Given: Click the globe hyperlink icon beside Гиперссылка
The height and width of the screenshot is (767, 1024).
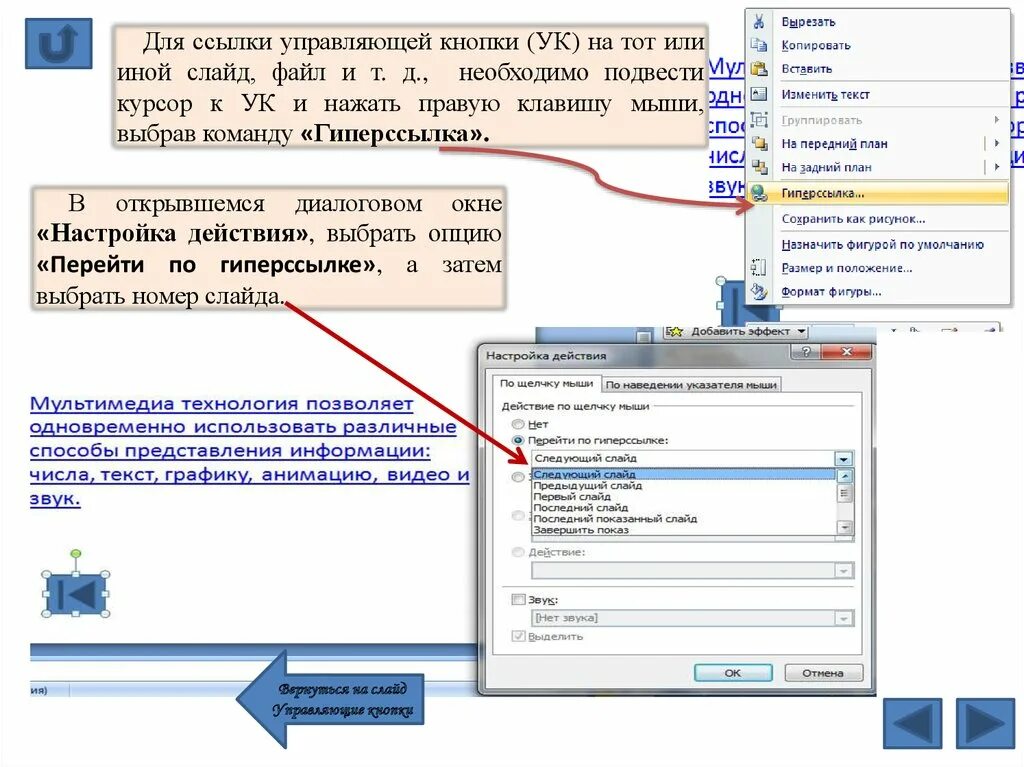Looking at the screenshot, I should 759,193.
